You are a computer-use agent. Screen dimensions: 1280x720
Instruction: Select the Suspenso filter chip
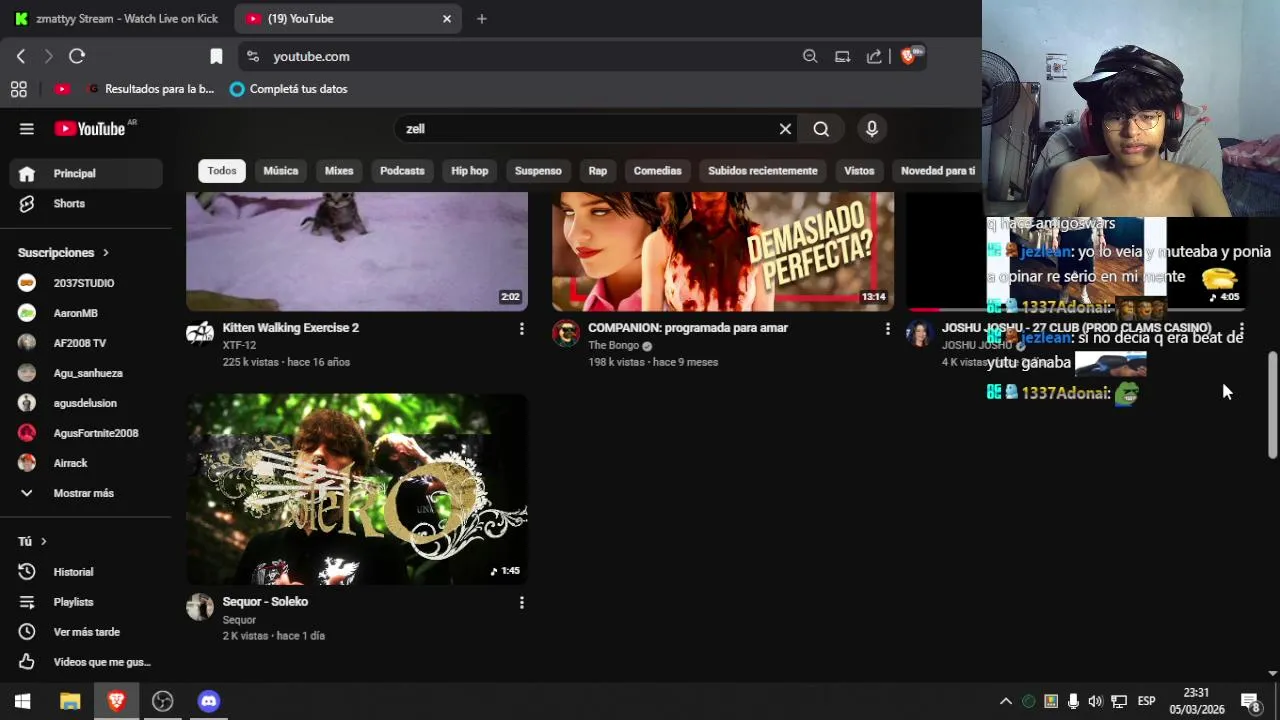point(538,171)
